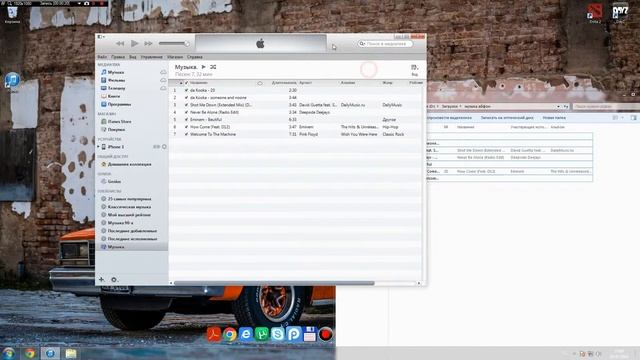This screenshot has width=640, height=360.
Task: Uncheck Welcome To The Machine song
Action: click(x=187, y=134)
